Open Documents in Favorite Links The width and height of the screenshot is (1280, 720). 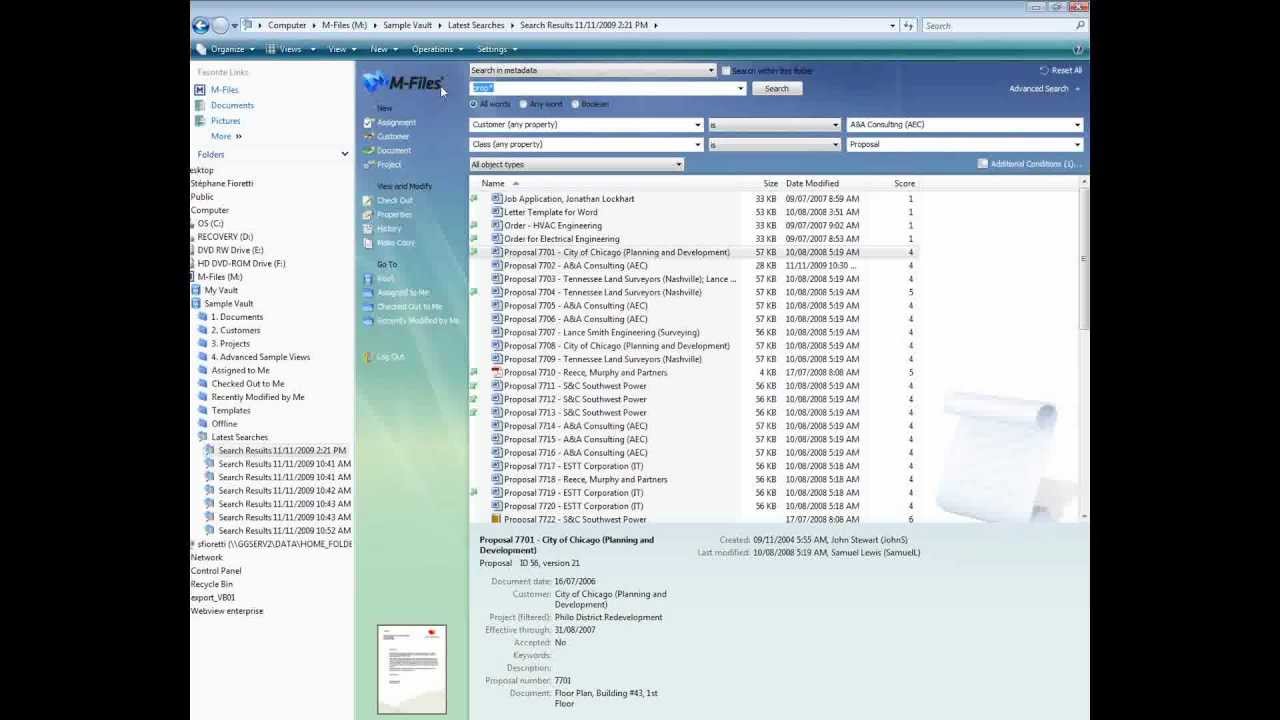[x=232, y=105]
